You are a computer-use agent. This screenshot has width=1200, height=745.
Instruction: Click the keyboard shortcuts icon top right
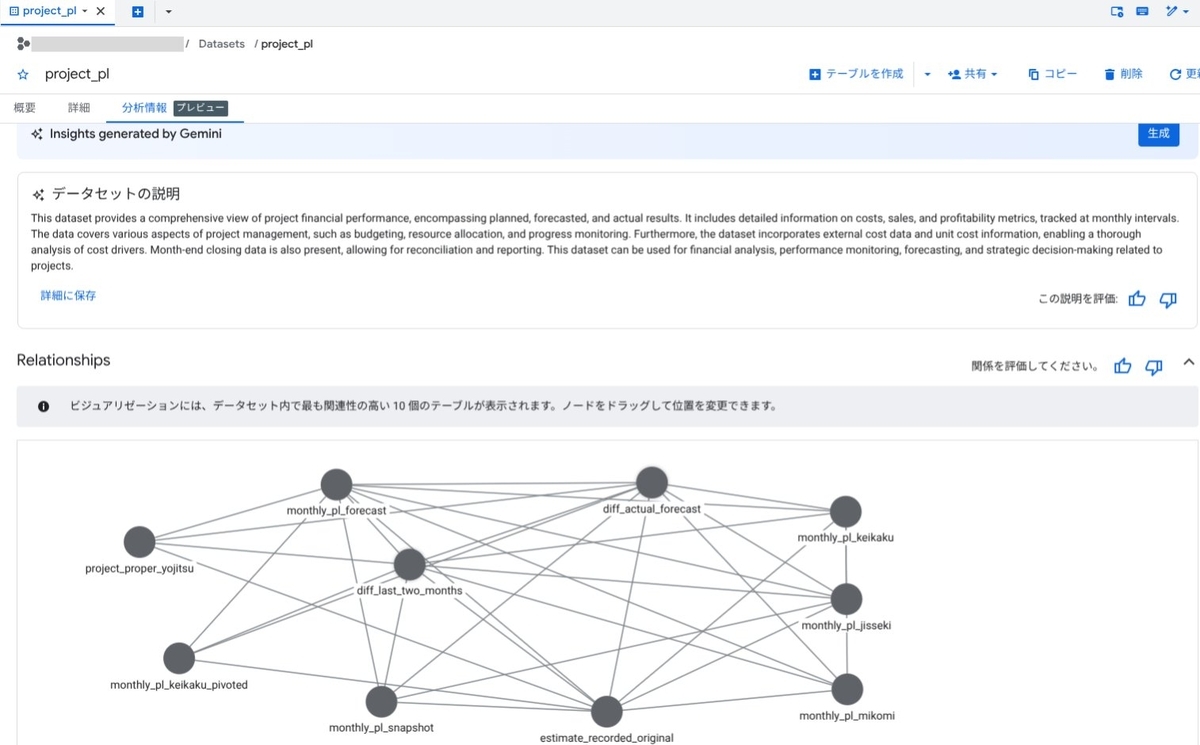pyautogui.click(x=1143, y=11)
